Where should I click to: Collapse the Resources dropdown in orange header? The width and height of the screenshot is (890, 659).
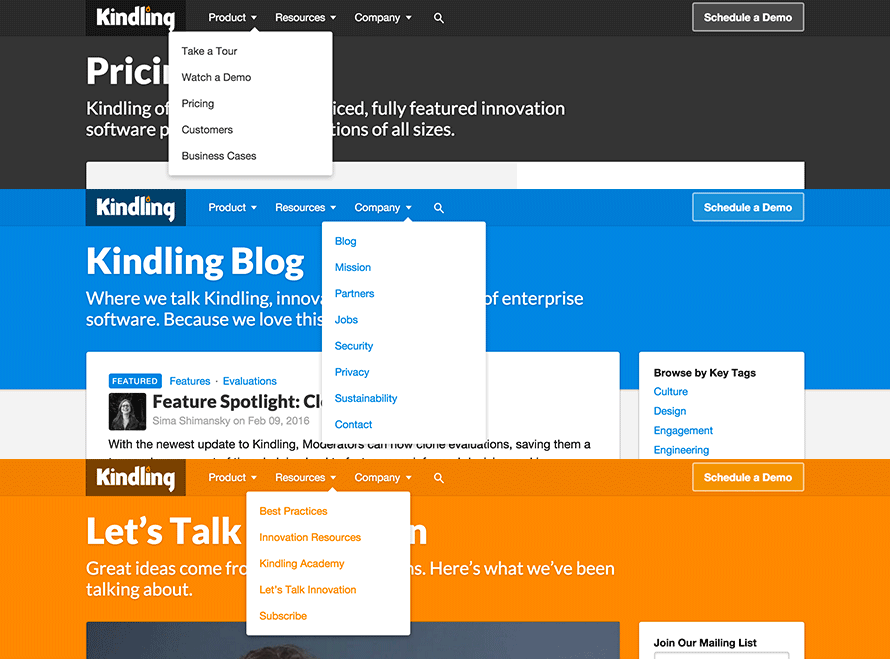point(305,477)
